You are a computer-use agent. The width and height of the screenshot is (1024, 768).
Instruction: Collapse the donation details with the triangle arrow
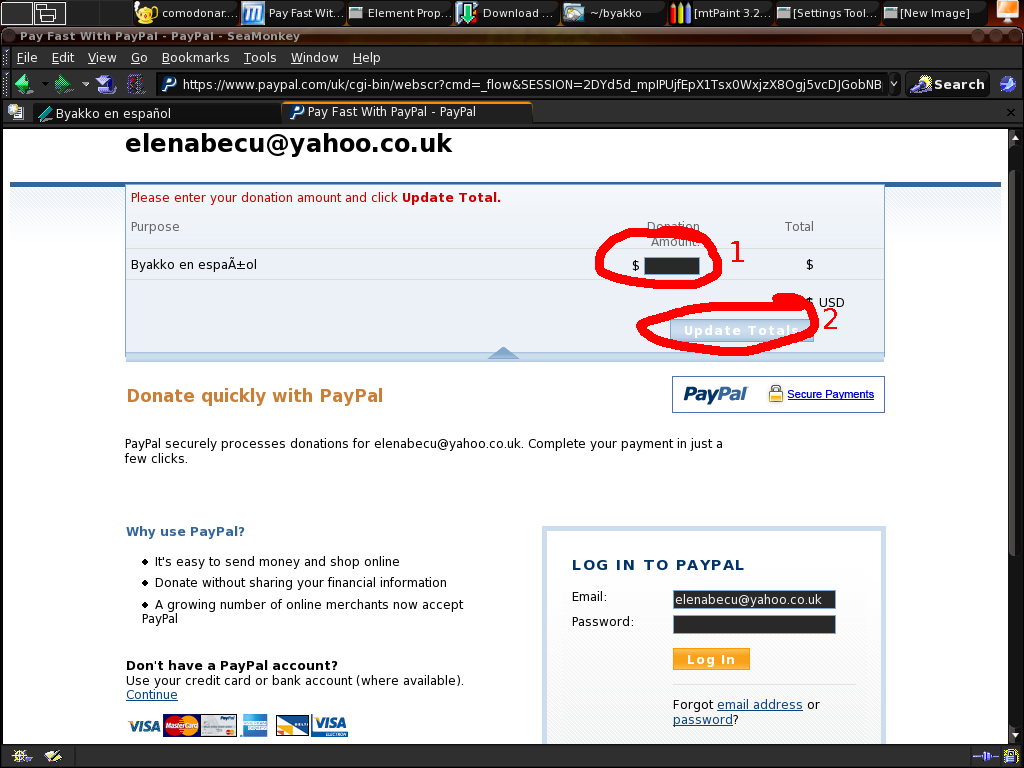tap(503, 353)
